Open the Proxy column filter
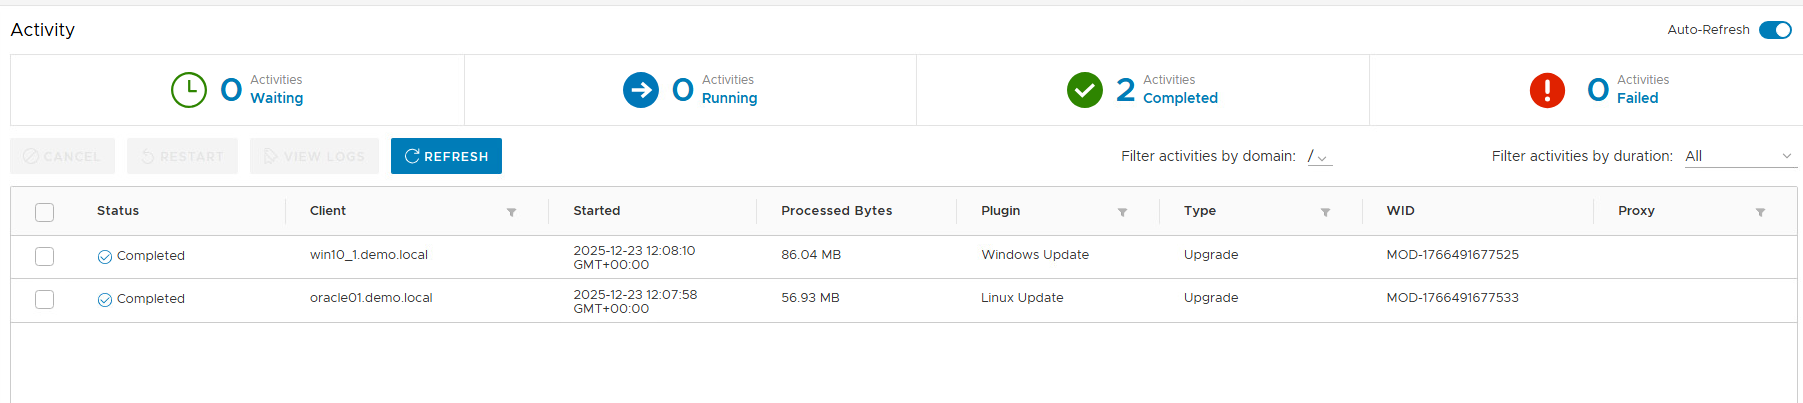The image size is (1803, 403). click(x=1760, y=212)
